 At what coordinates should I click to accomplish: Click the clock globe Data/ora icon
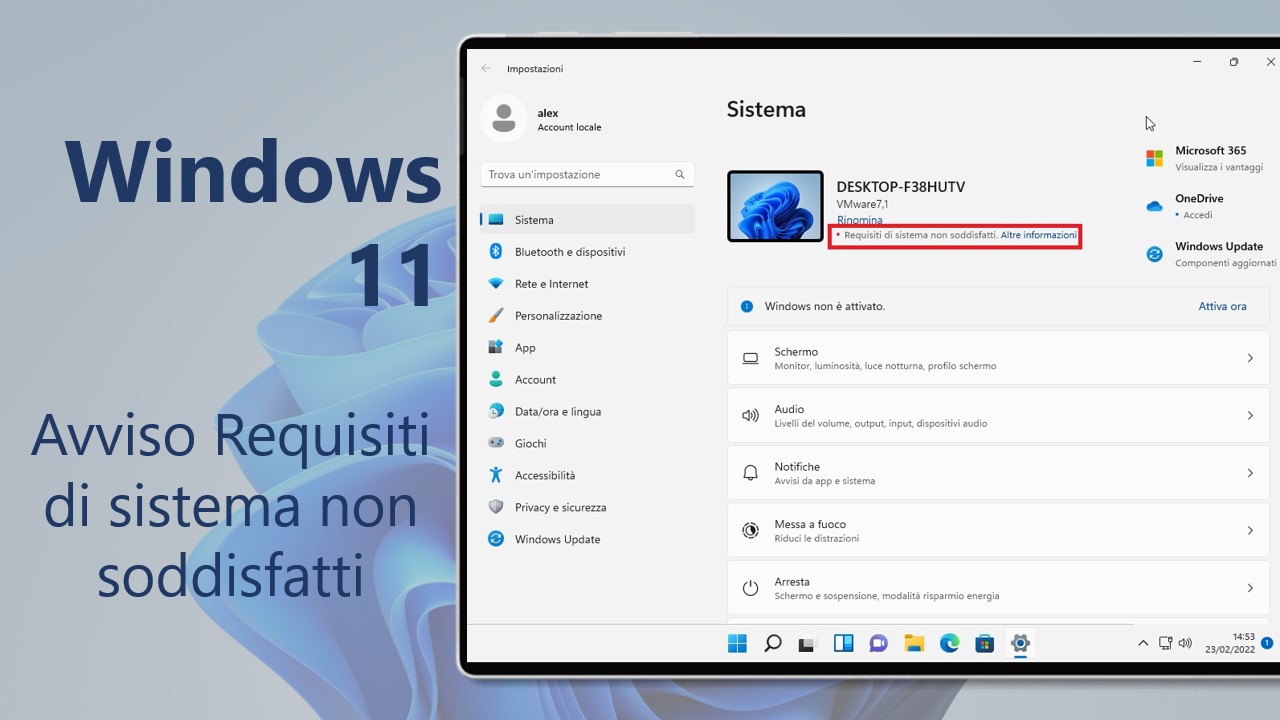495,411
